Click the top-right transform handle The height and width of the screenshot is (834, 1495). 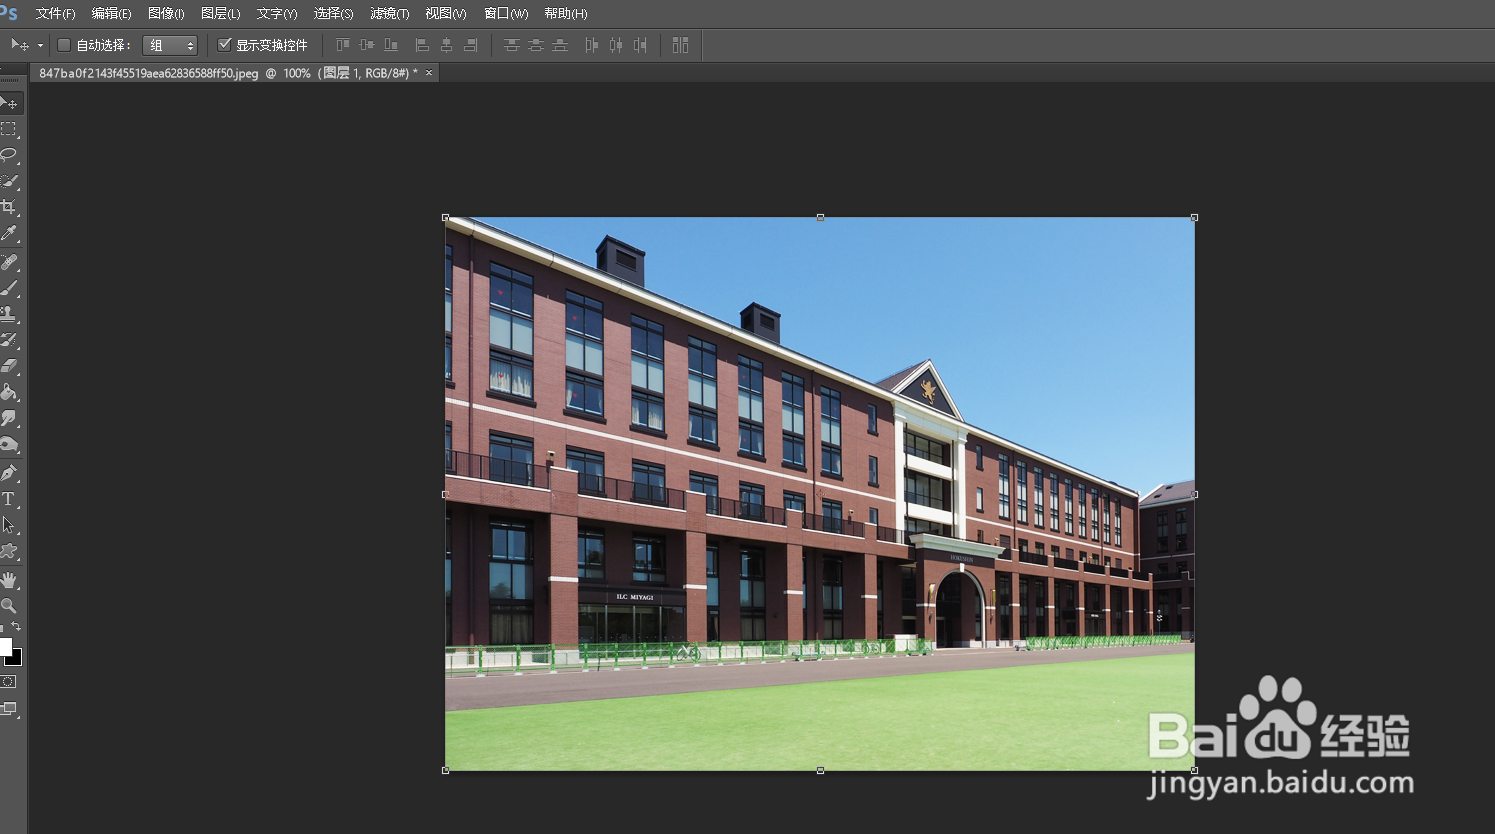pyautogui.click(x=1194, y=217)
